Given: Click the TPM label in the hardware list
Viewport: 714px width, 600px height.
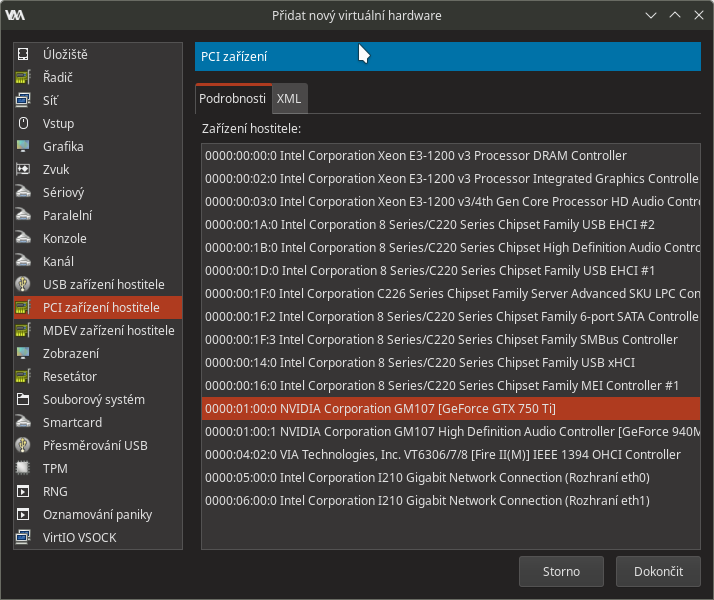Looking at the screenshot, I should coord(55,468).
